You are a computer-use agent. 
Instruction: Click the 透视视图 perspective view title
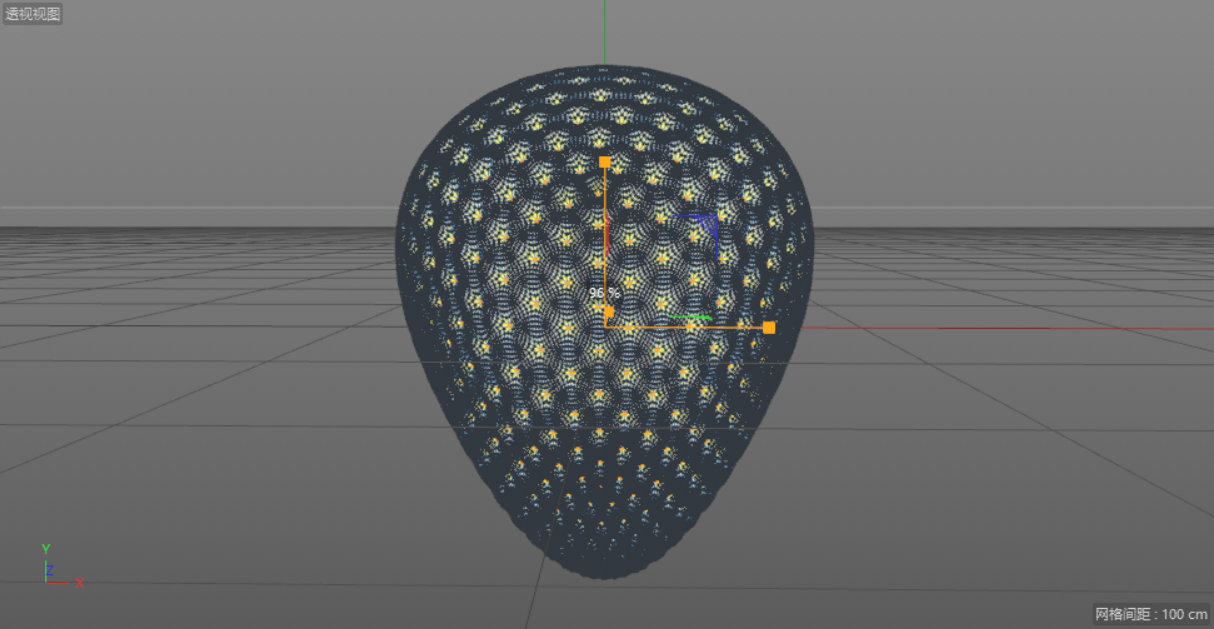pos(30,13)
